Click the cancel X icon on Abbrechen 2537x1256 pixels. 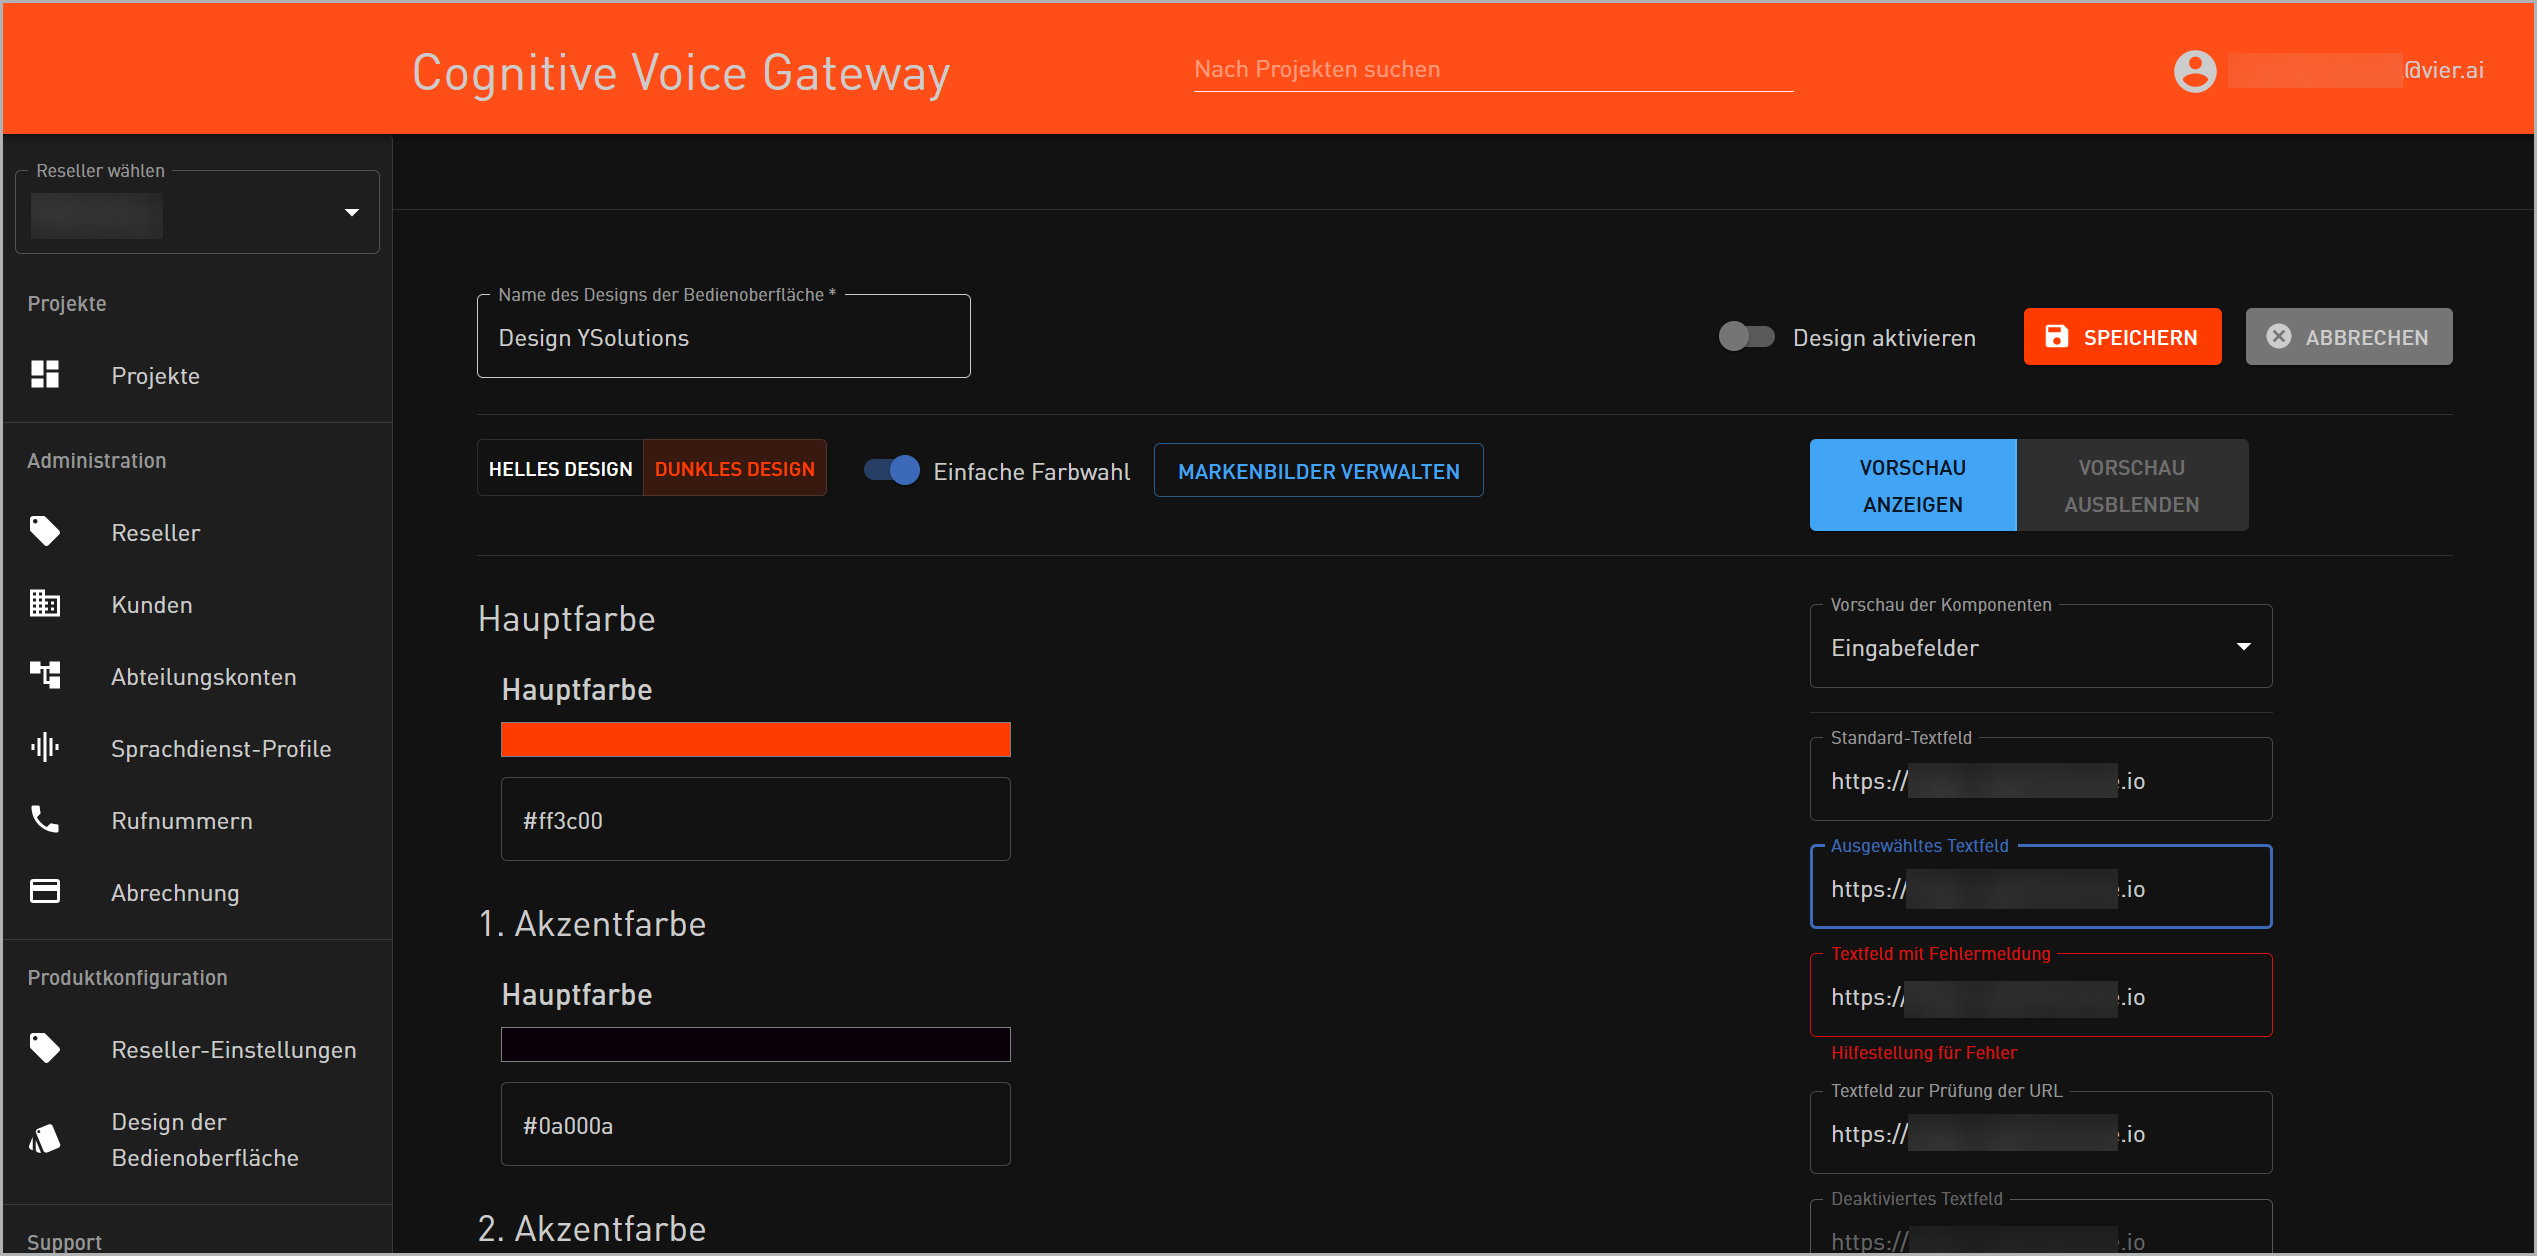click(2278, 337)
